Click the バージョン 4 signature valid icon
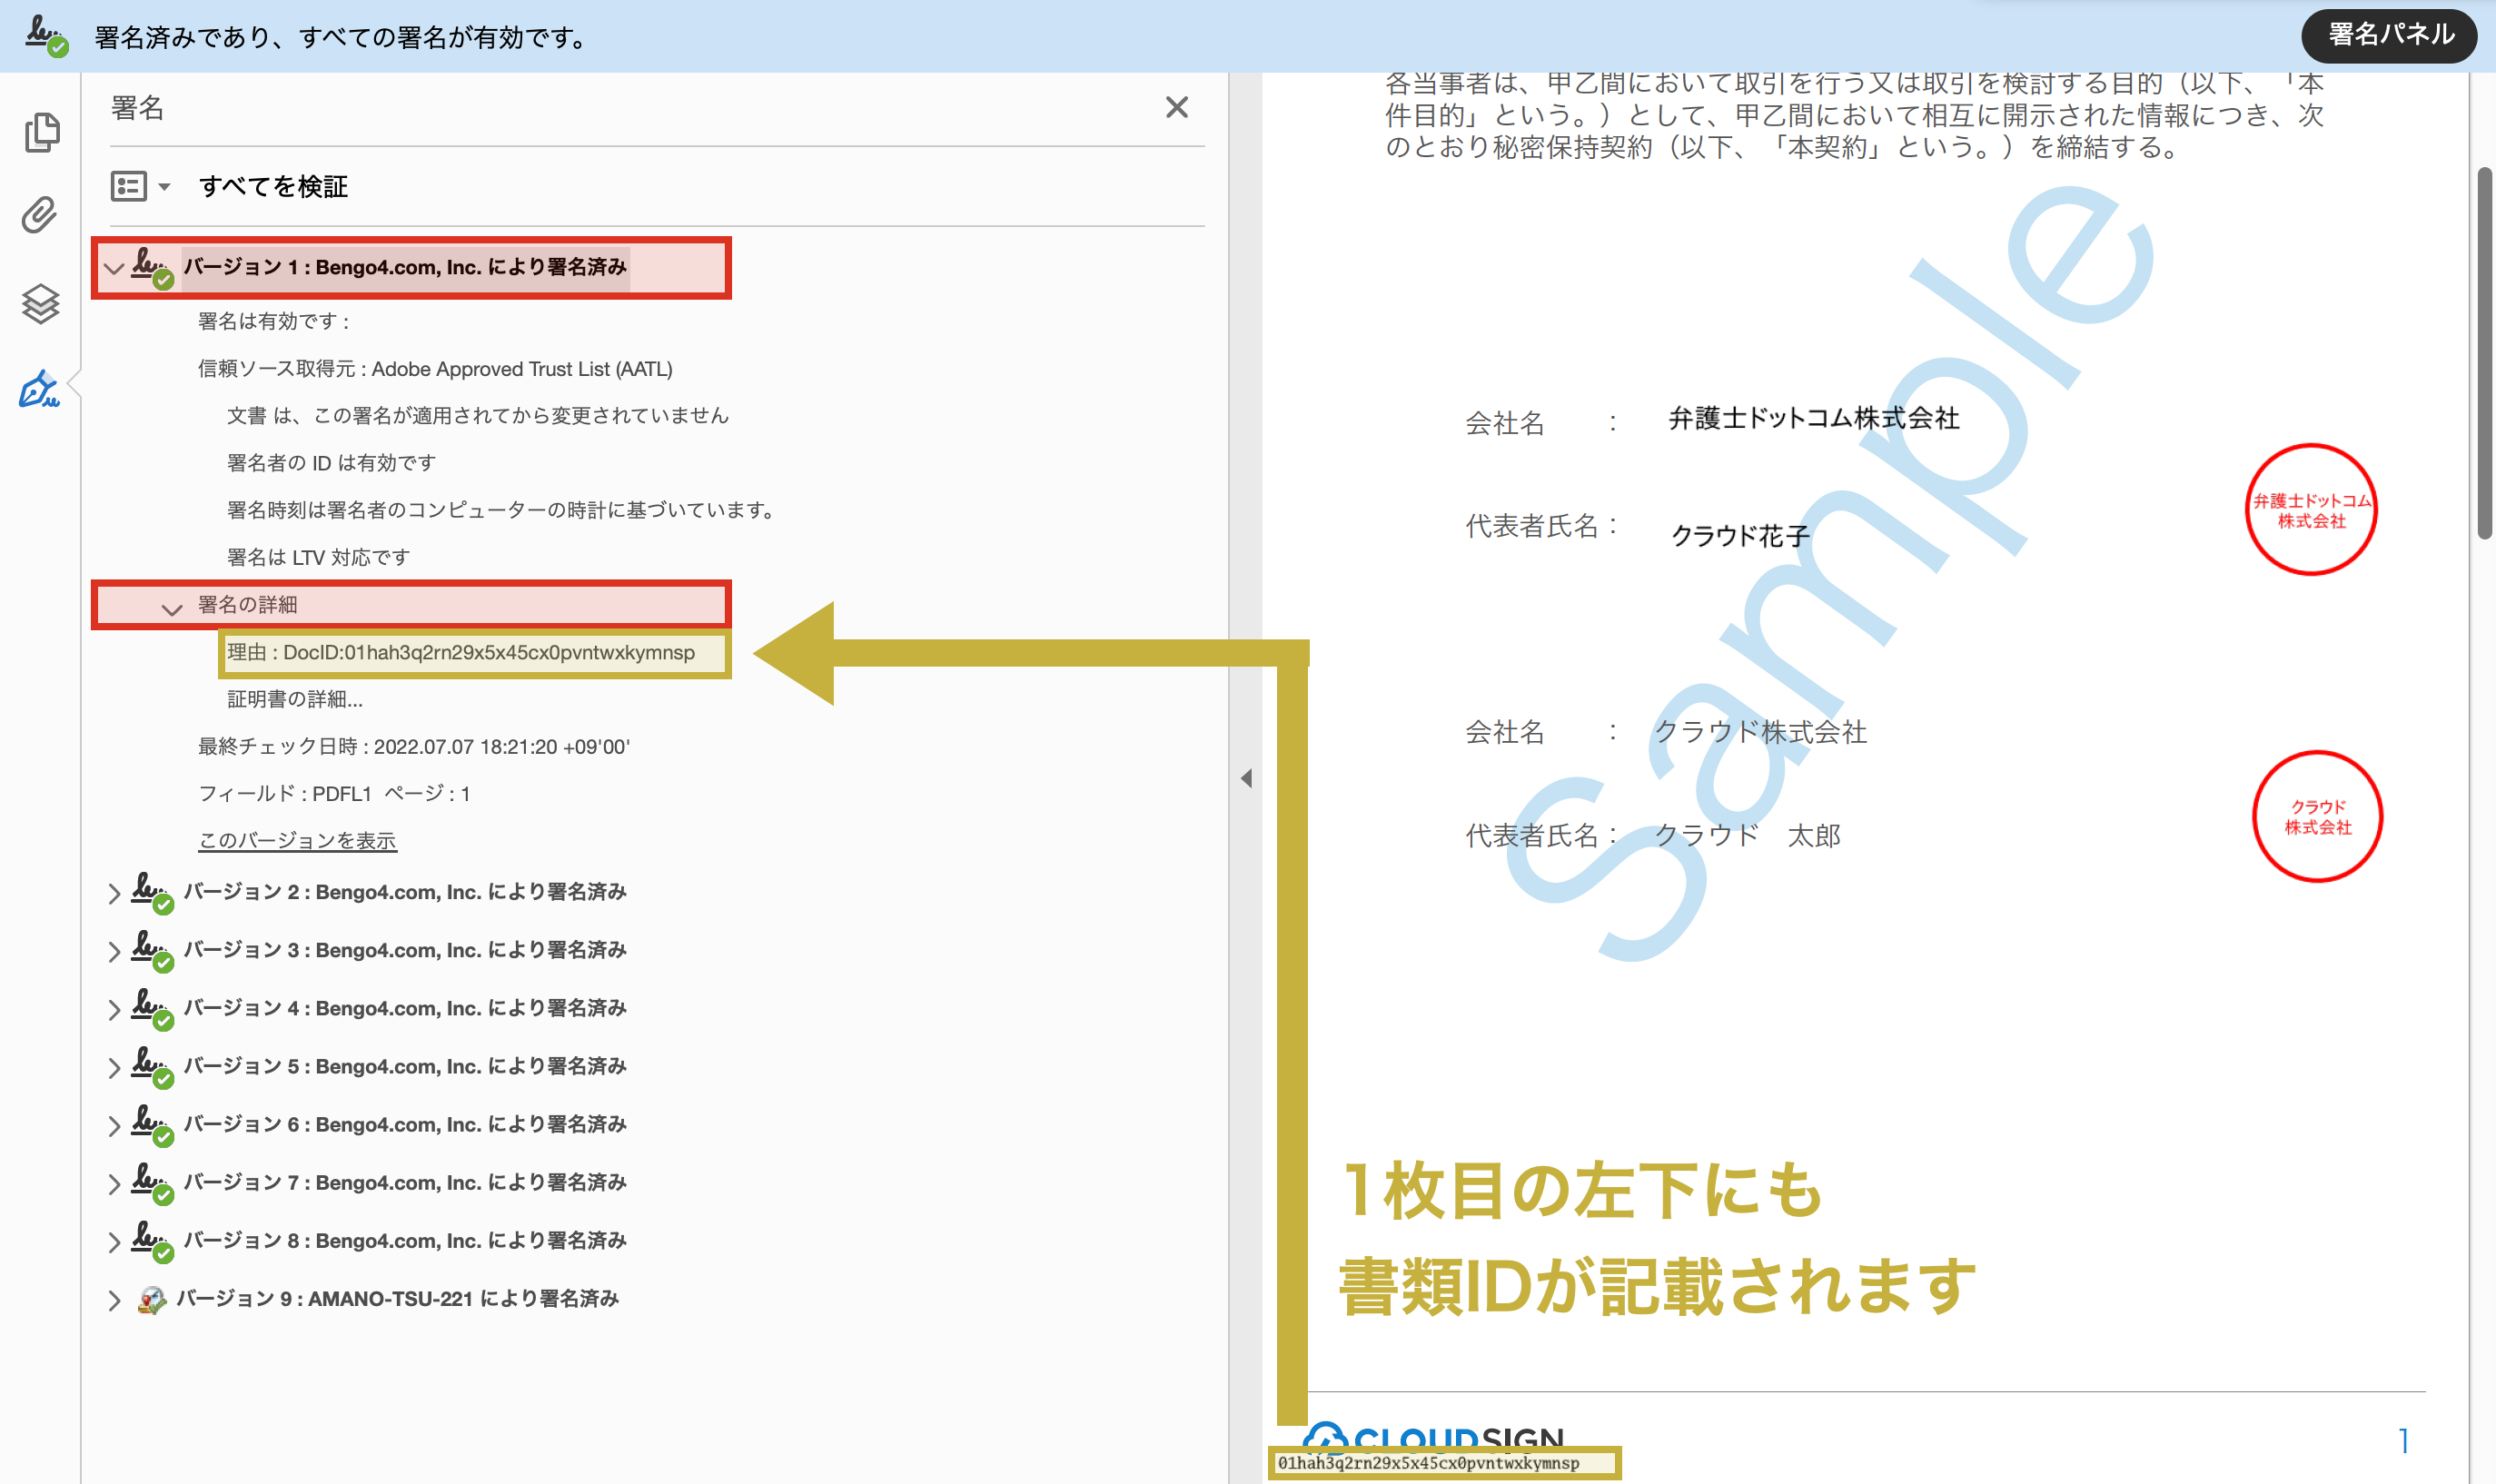Screen dimensions: 2496x1484 coord(152,1008)
